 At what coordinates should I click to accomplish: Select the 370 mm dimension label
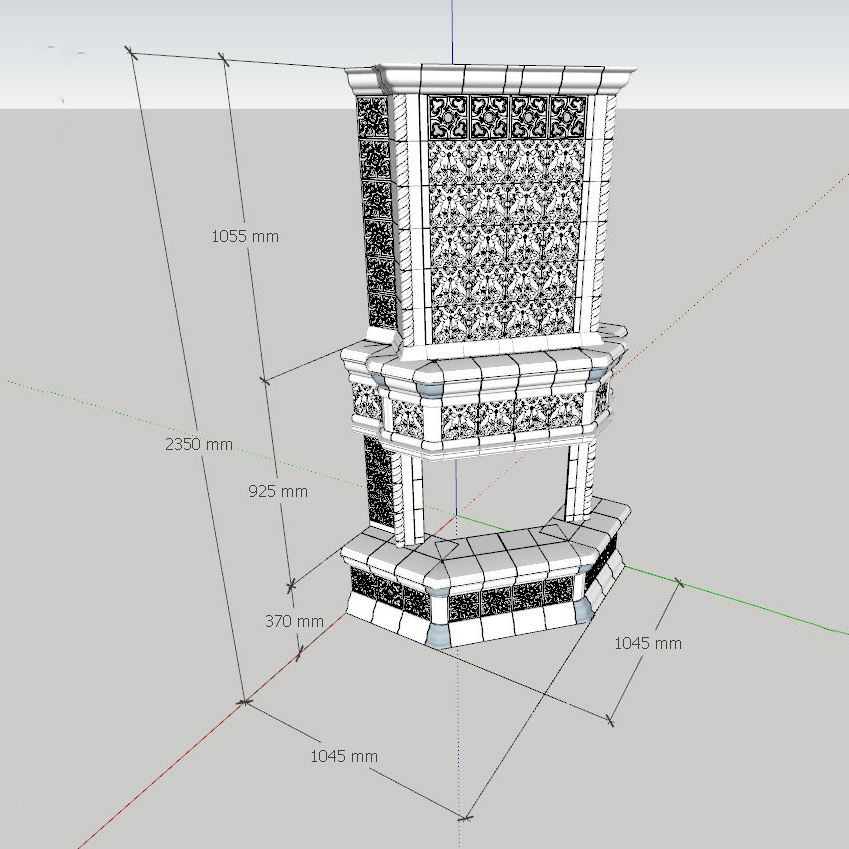click(x=294, y=621)
